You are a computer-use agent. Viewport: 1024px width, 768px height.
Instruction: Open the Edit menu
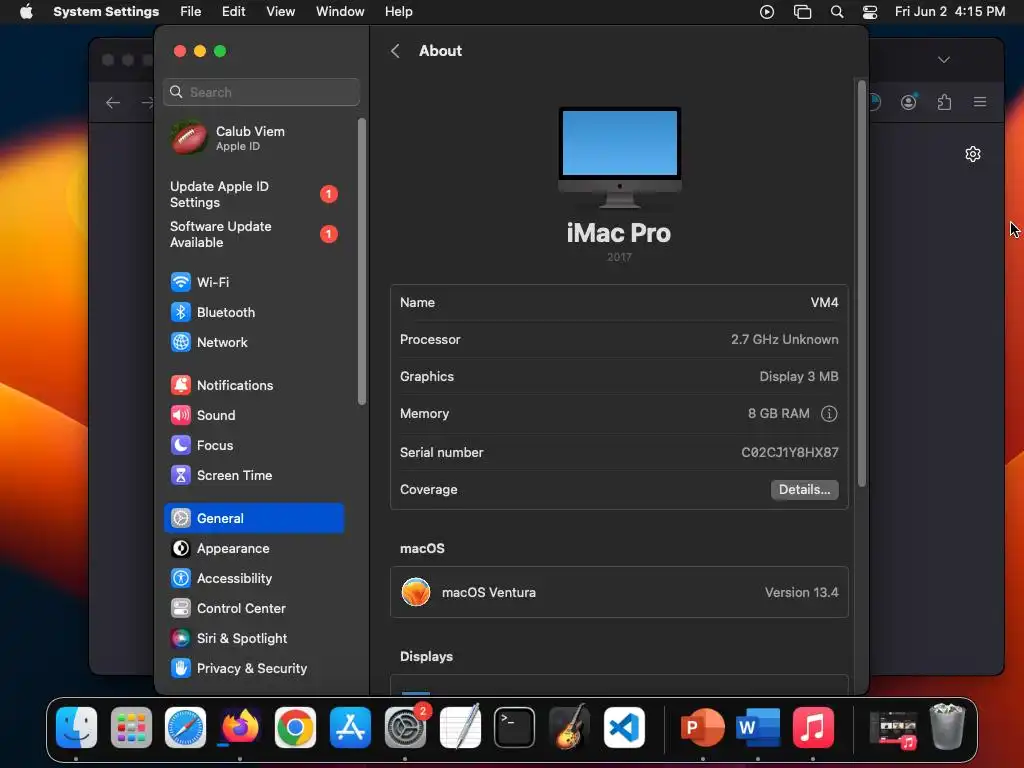[233, 12]
